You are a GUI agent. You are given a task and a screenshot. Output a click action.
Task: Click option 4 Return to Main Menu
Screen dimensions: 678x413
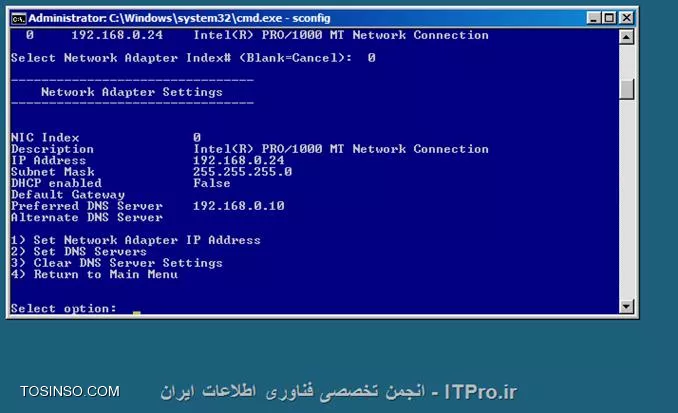(x=94, y=274)
